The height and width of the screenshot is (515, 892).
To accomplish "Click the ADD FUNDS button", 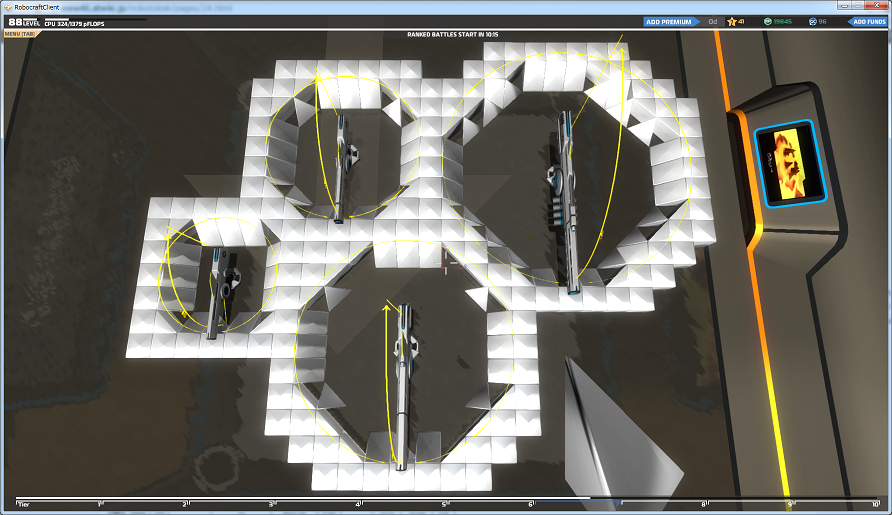I will coord(867,22).
